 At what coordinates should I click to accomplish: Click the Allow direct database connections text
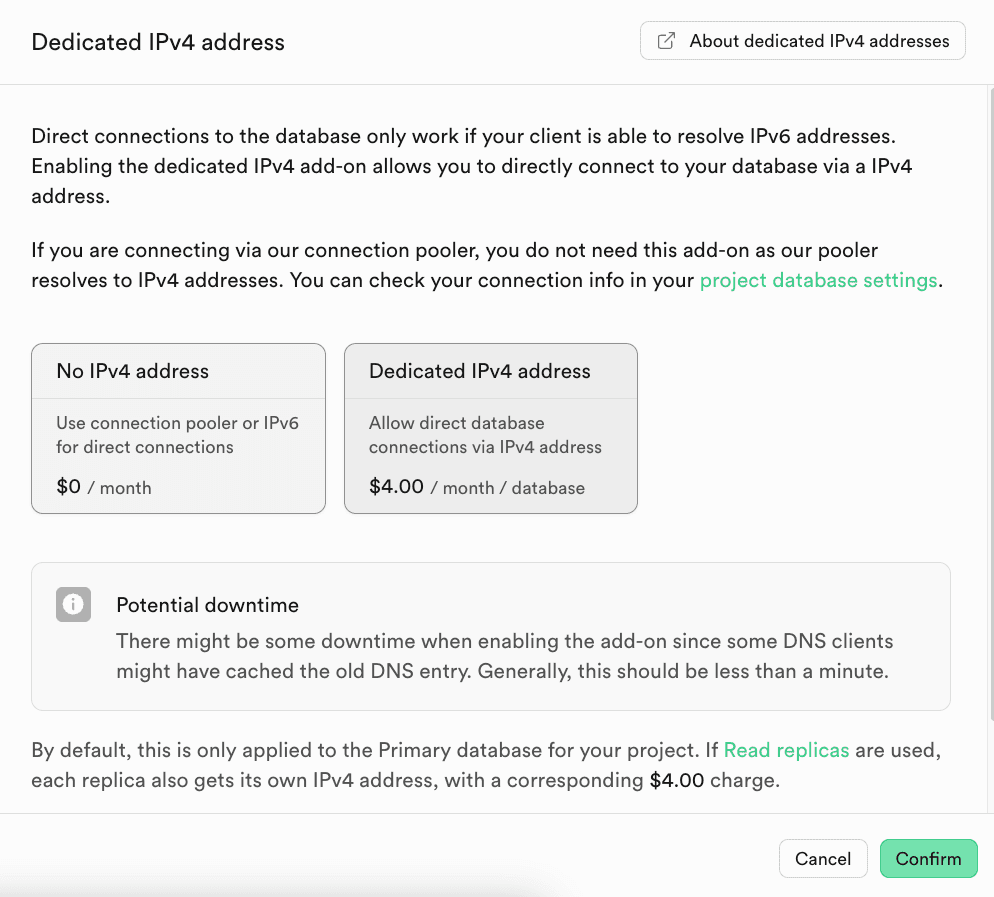click(485, 435)
